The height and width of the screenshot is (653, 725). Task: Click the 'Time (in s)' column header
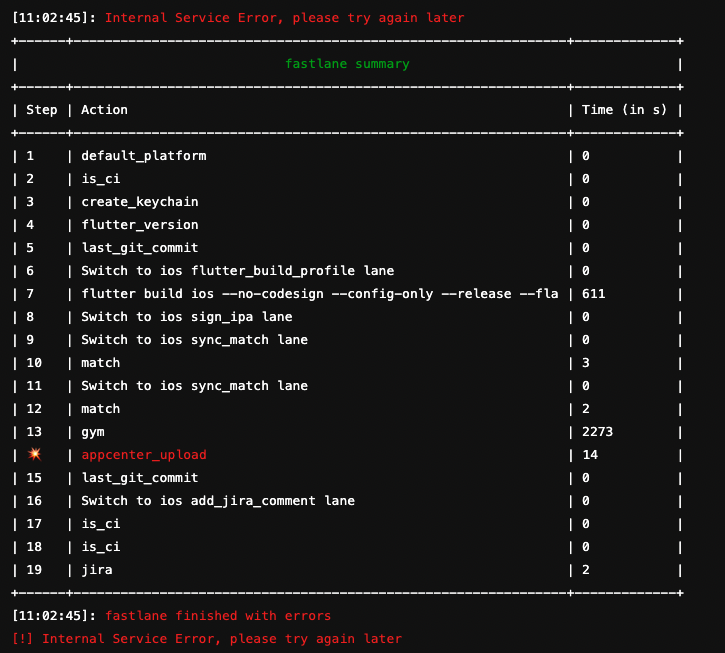pyautogui.click(x=624, y=110)
